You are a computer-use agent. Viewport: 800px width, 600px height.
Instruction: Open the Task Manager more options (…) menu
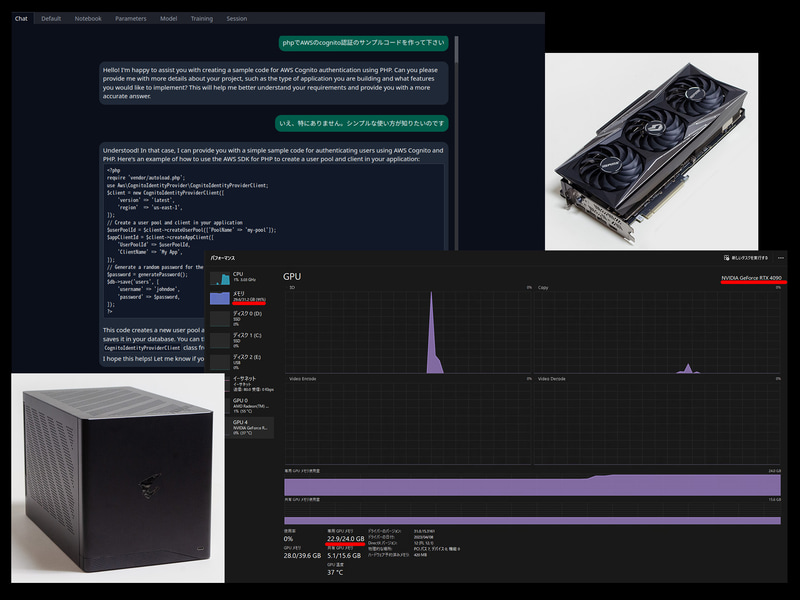(781, 258)
